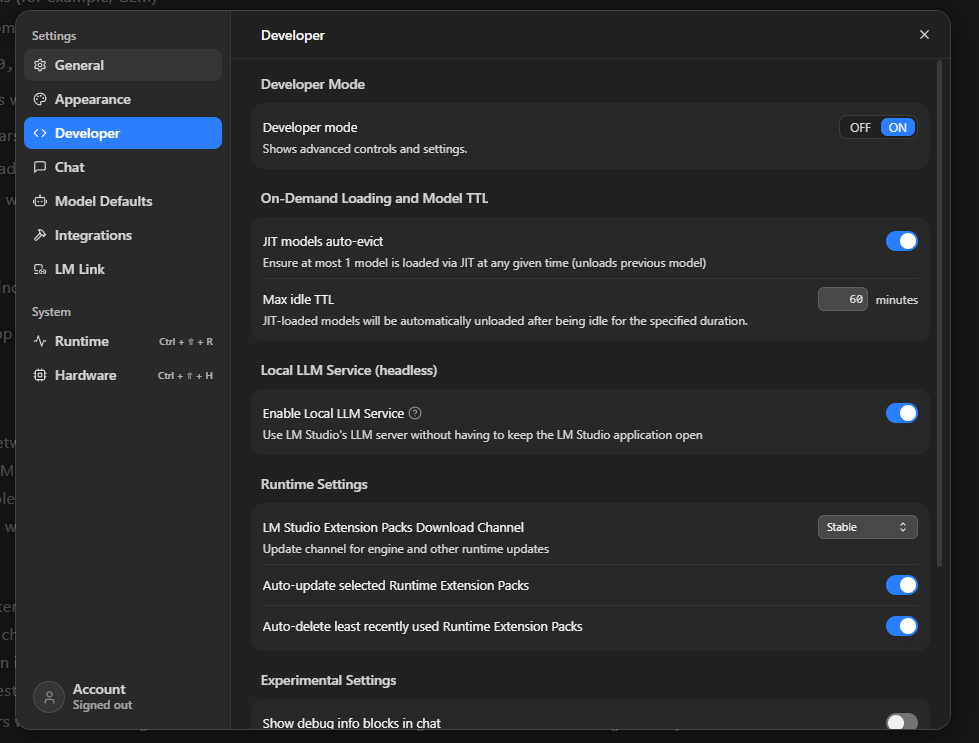
Task: Open the LM Link settings section
Action: pos(123,269)
